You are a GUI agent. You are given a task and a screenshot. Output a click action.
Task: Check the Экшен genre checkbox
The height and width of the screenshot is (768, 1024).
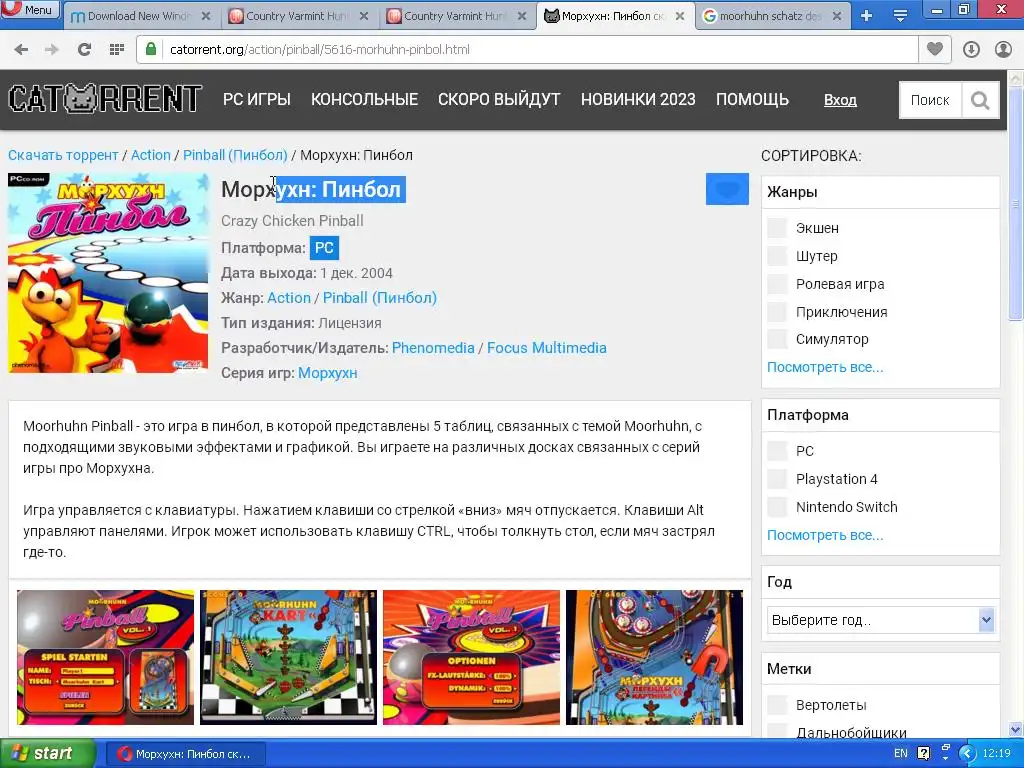[x=777, y=228]
